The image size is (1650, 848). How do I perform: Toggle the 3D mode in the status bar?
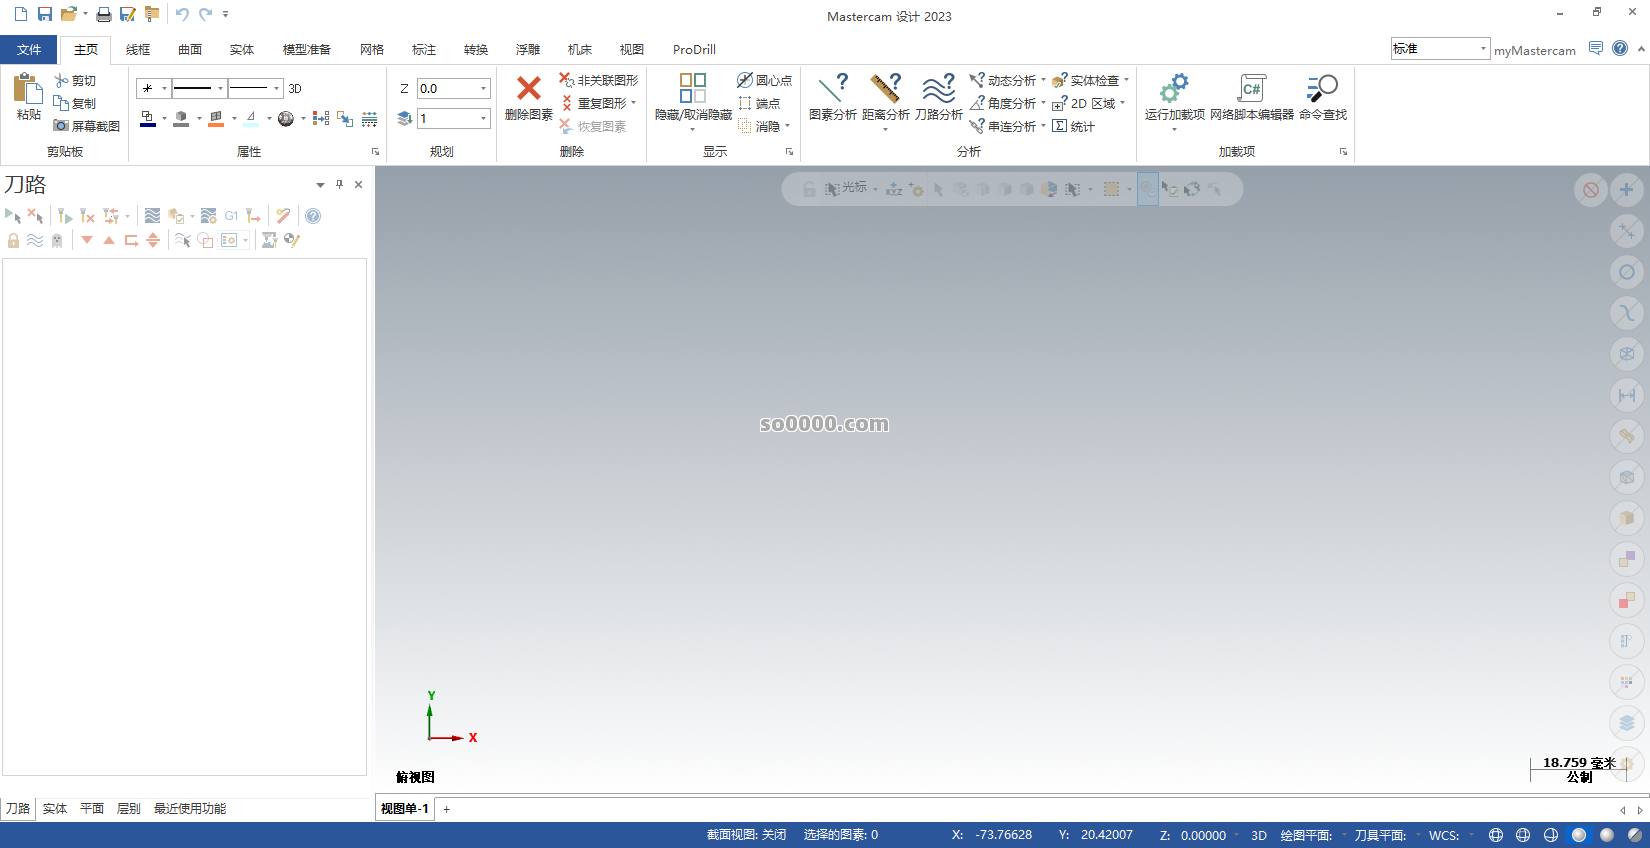(x=1258, y=836)
